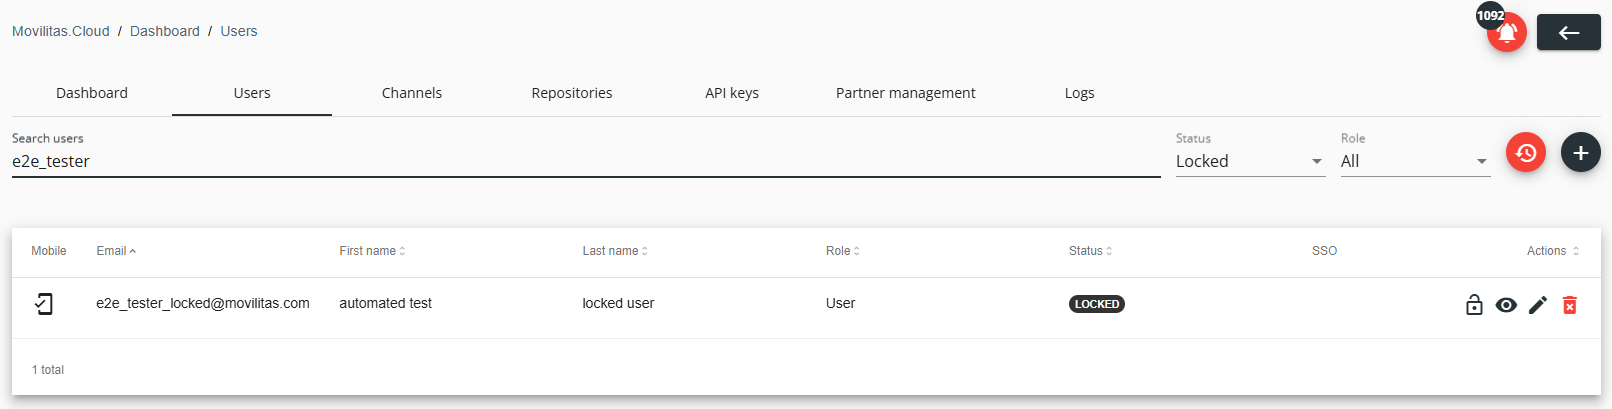Open the API keys tab
This screenshot has height=409, width=1612.
(x=732, y=93)
